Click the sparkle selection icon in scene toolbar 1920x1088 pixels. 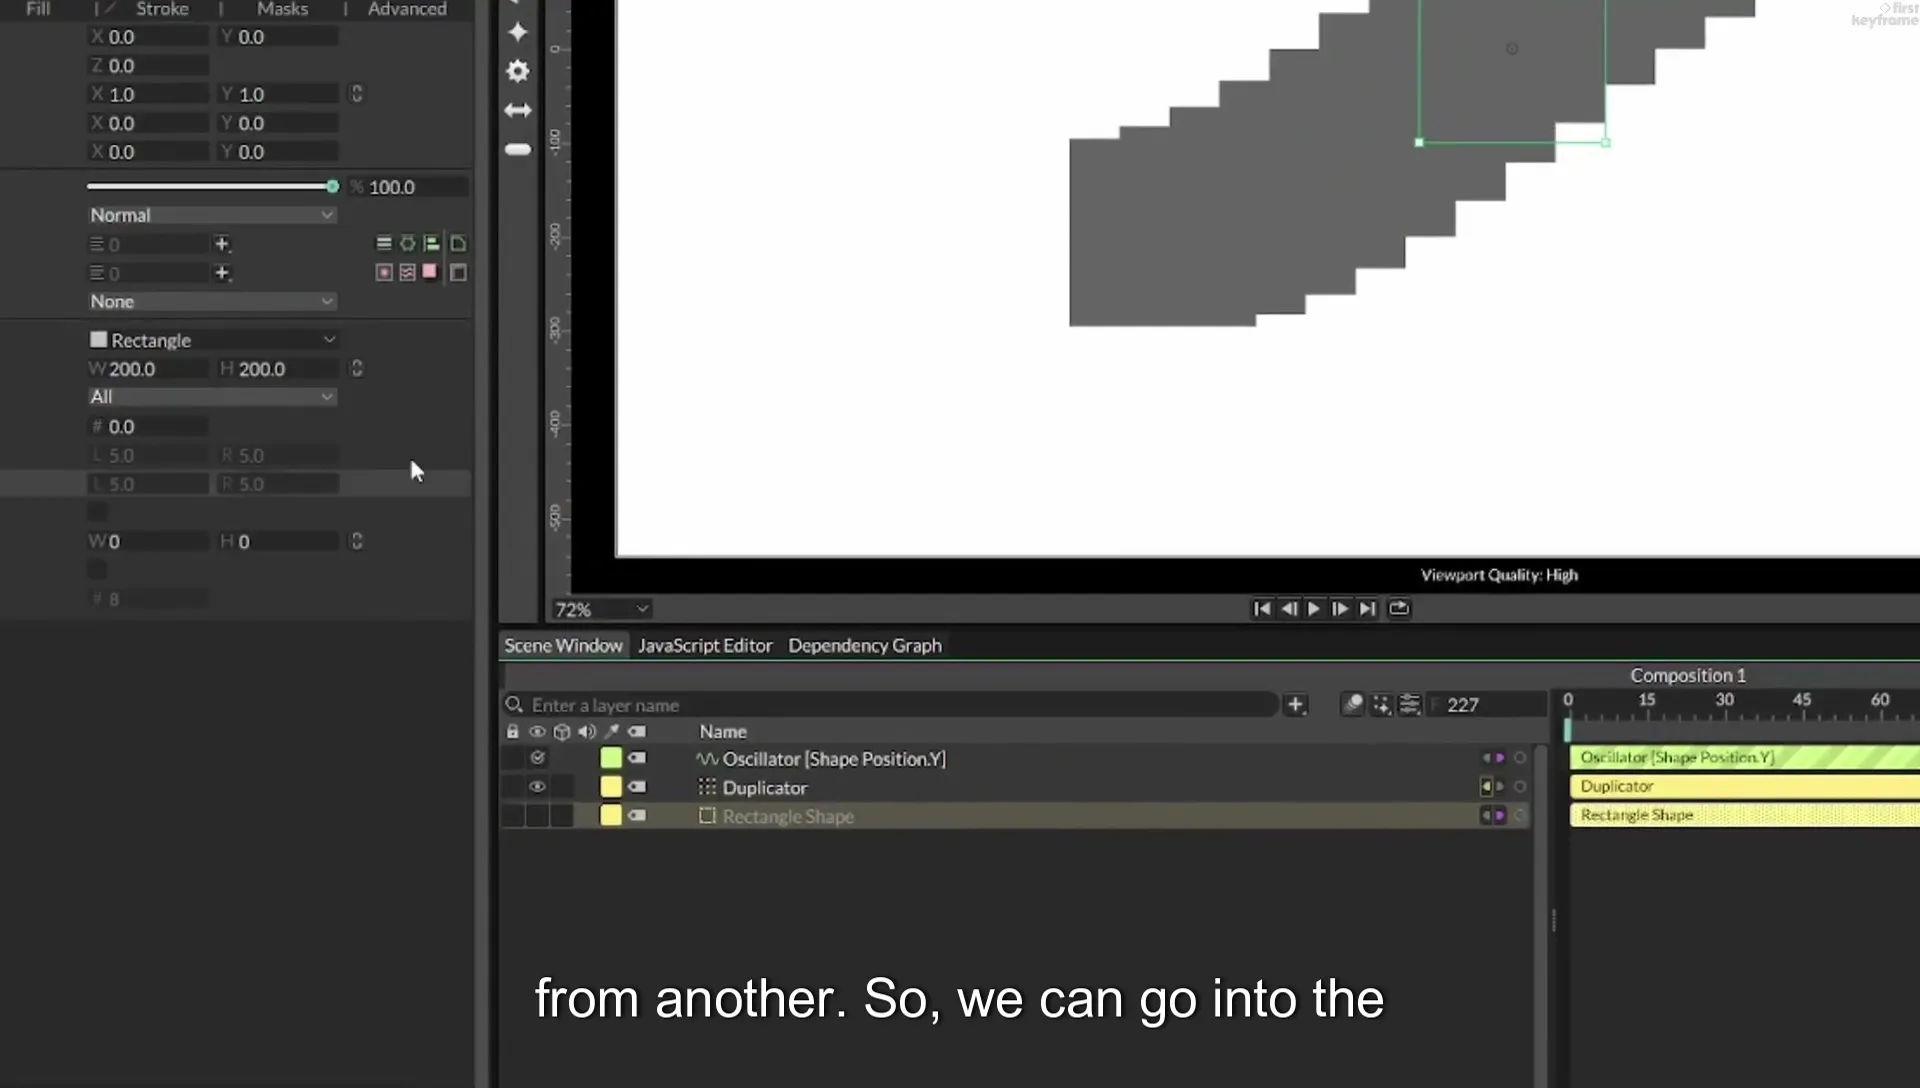point(1381,705)
